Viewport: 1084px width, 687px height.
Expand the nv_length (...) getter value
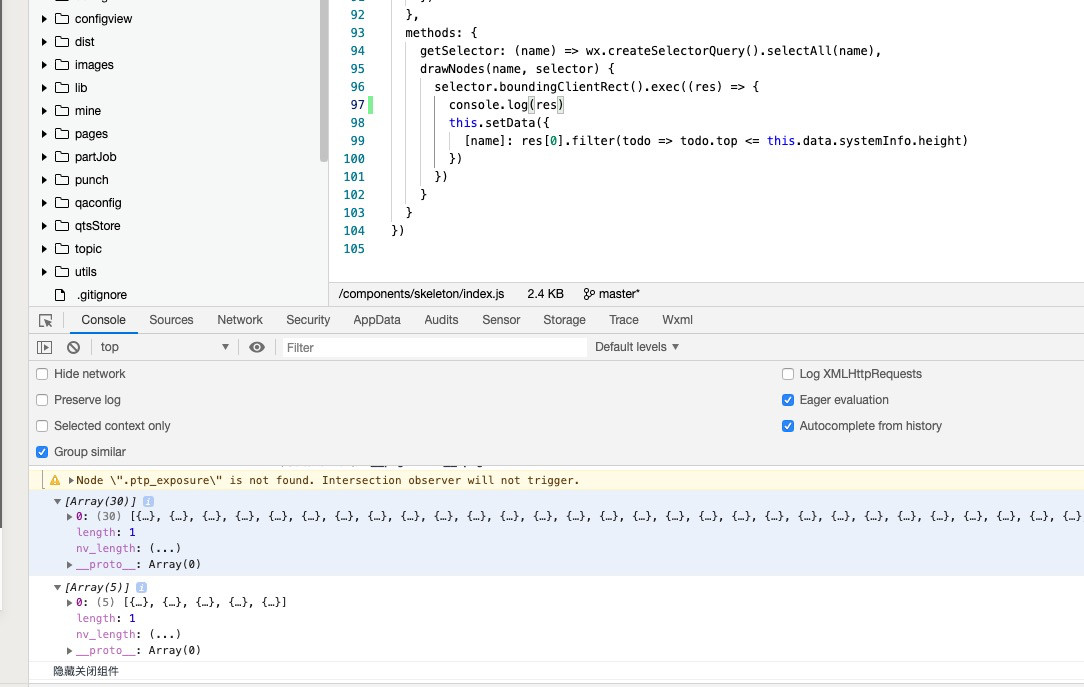[x=164, y=549]
